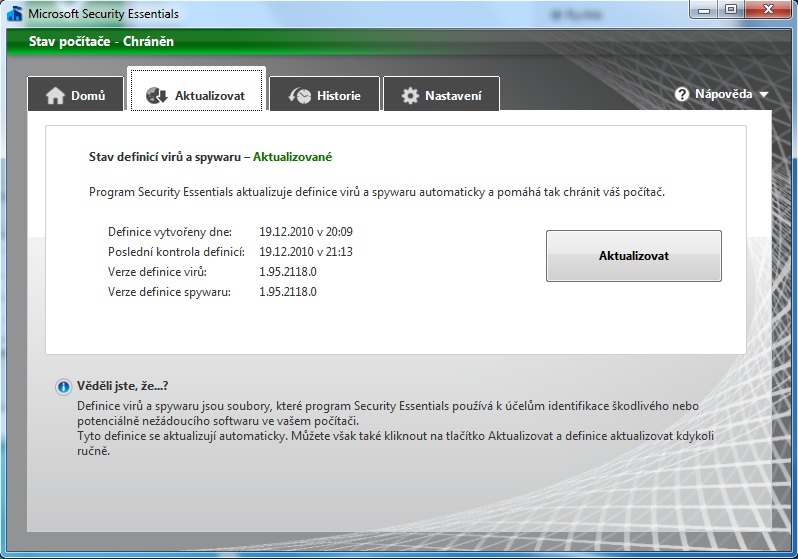Click the Microsoft Security Essentials title bar icon

(x=15, y=13)
